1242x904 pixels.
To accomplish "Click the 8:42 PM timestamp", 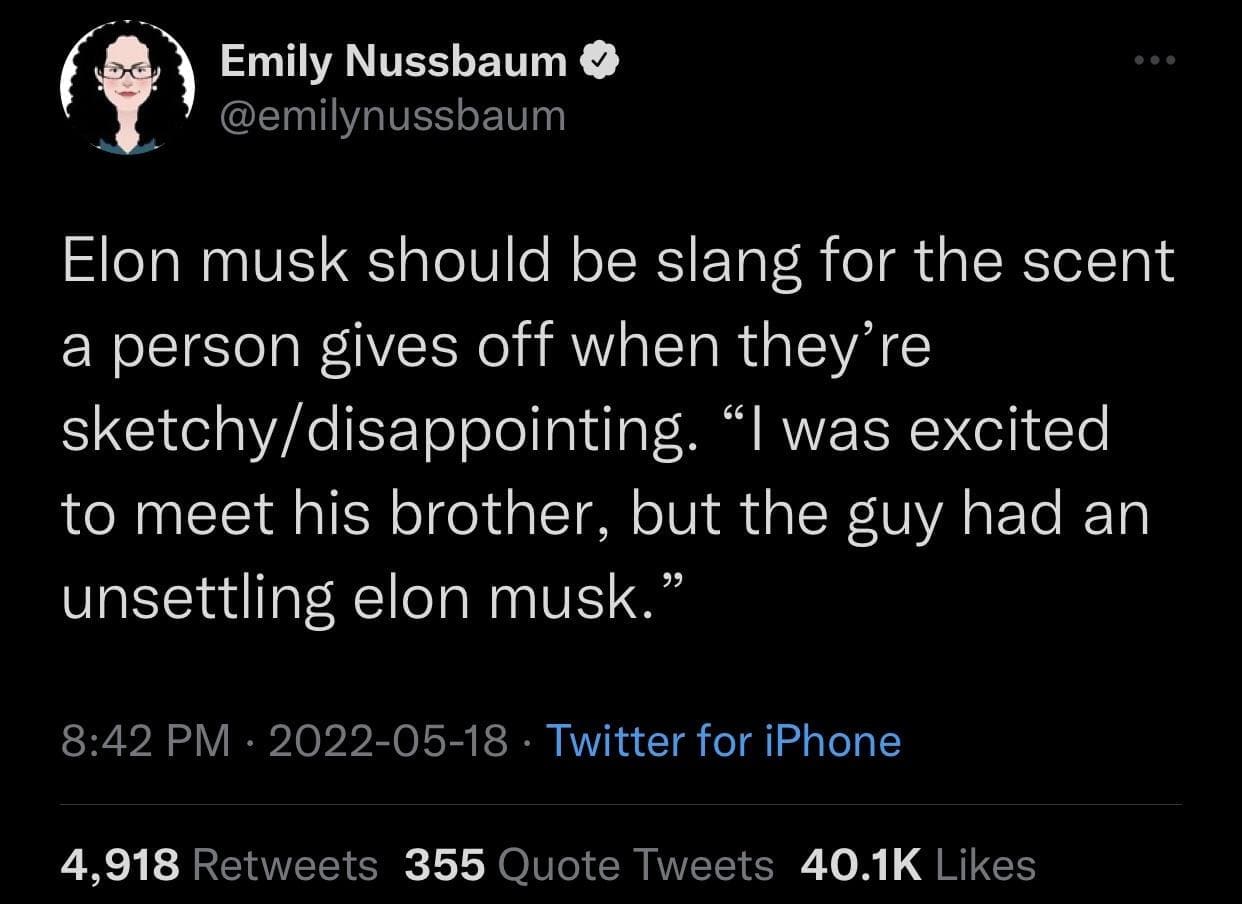I will click(x=147, y=741).
